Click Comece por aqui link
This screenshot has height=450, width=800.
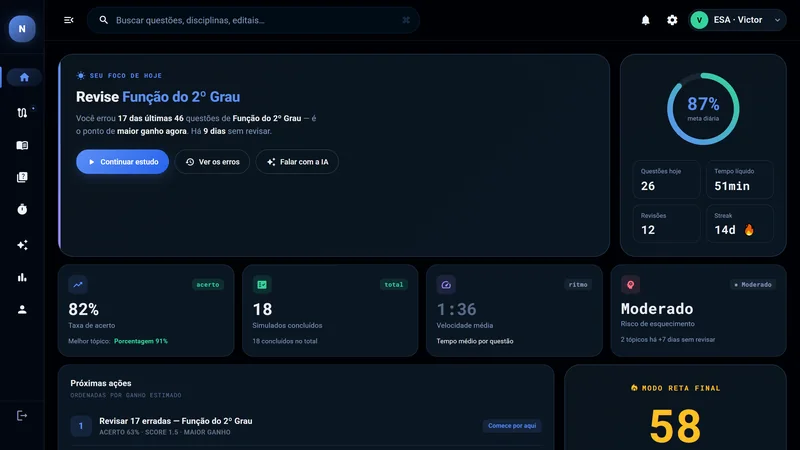click(x=512, y=426)
